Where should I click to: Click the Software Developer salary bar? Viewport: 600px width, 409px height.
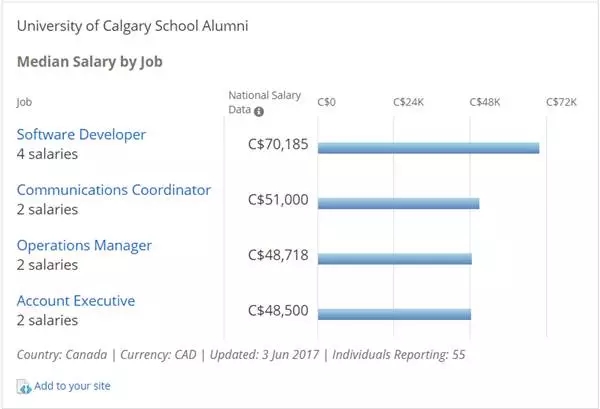pyautogui.click(x=428, y=148)
